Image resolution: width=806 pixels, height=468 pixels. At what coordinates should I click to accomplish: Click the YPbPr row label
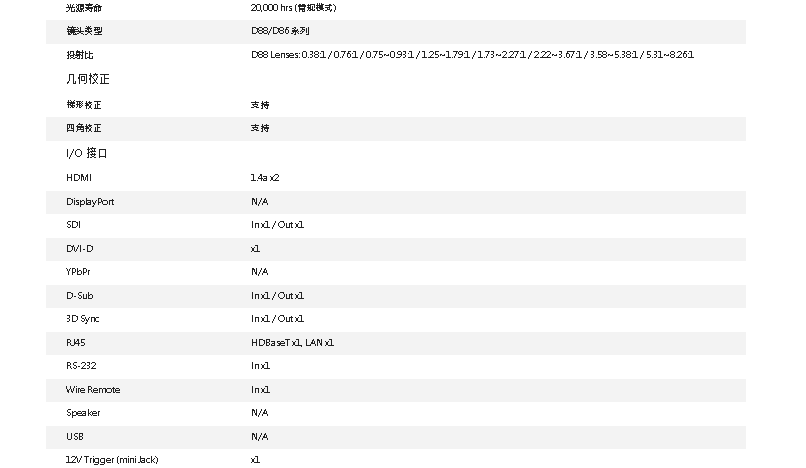(78, 272)
